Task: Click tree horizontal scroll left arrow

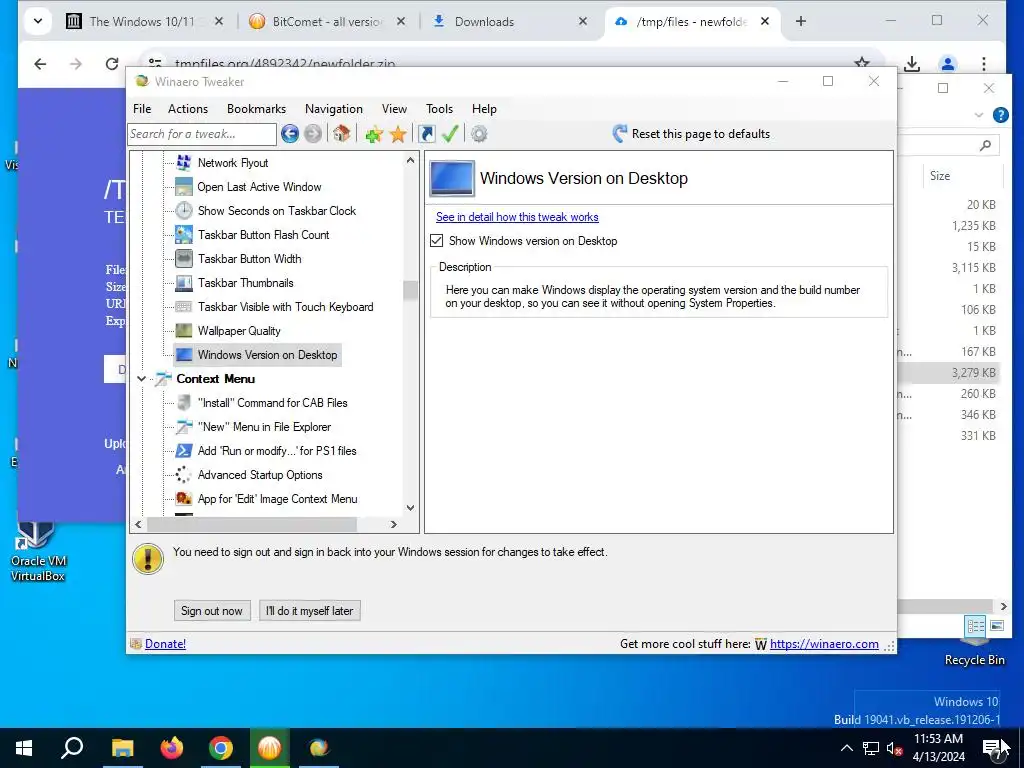Action: 138,524
